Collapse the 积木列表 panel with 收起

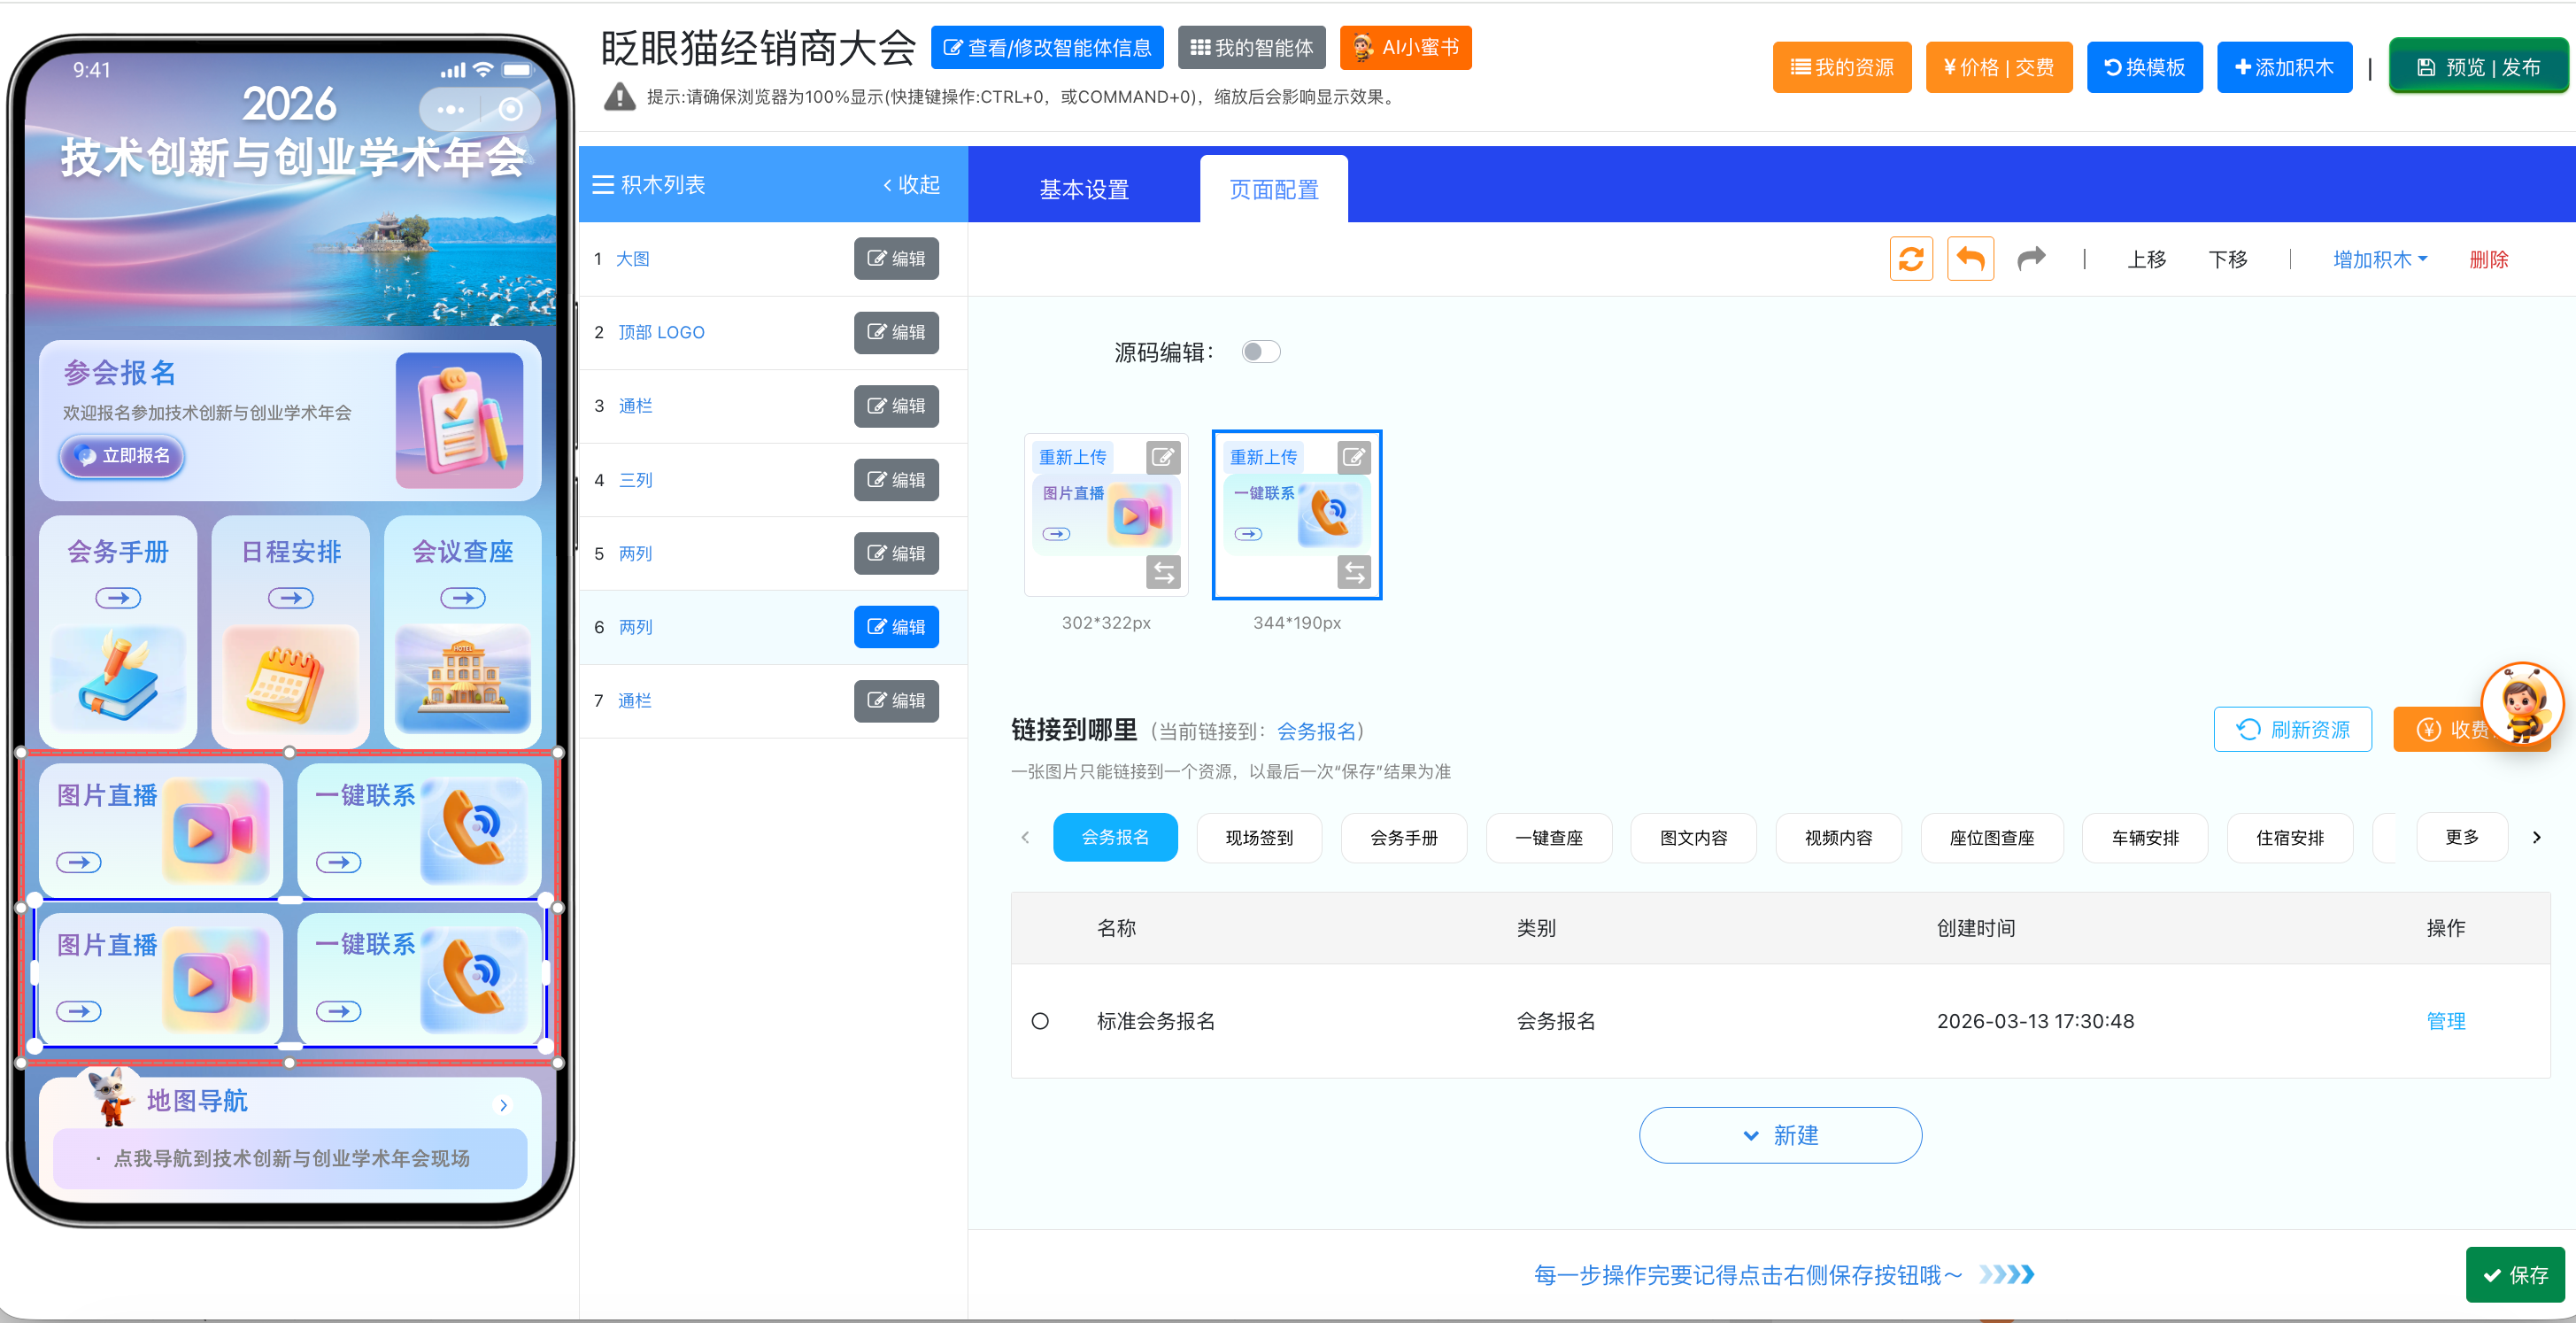pos(911,184)
